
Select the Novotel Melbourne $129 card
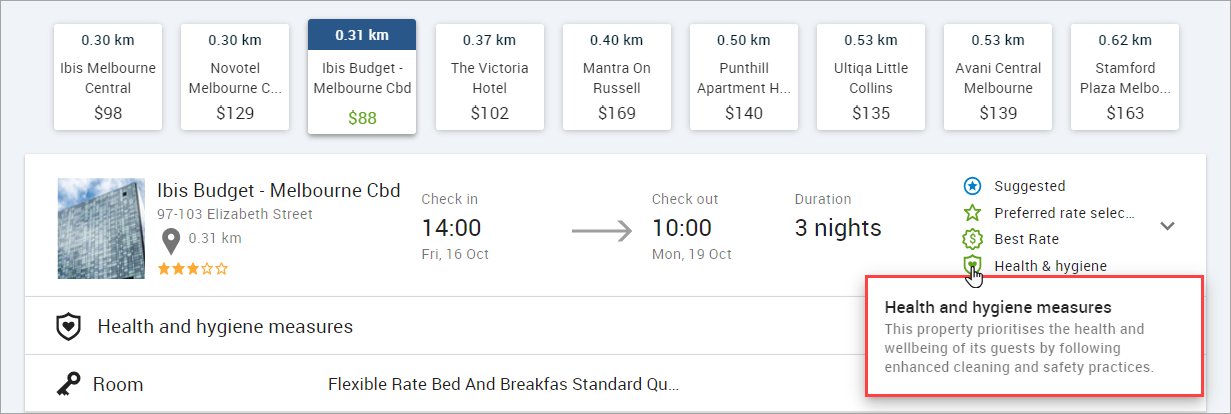pos(234,77)
